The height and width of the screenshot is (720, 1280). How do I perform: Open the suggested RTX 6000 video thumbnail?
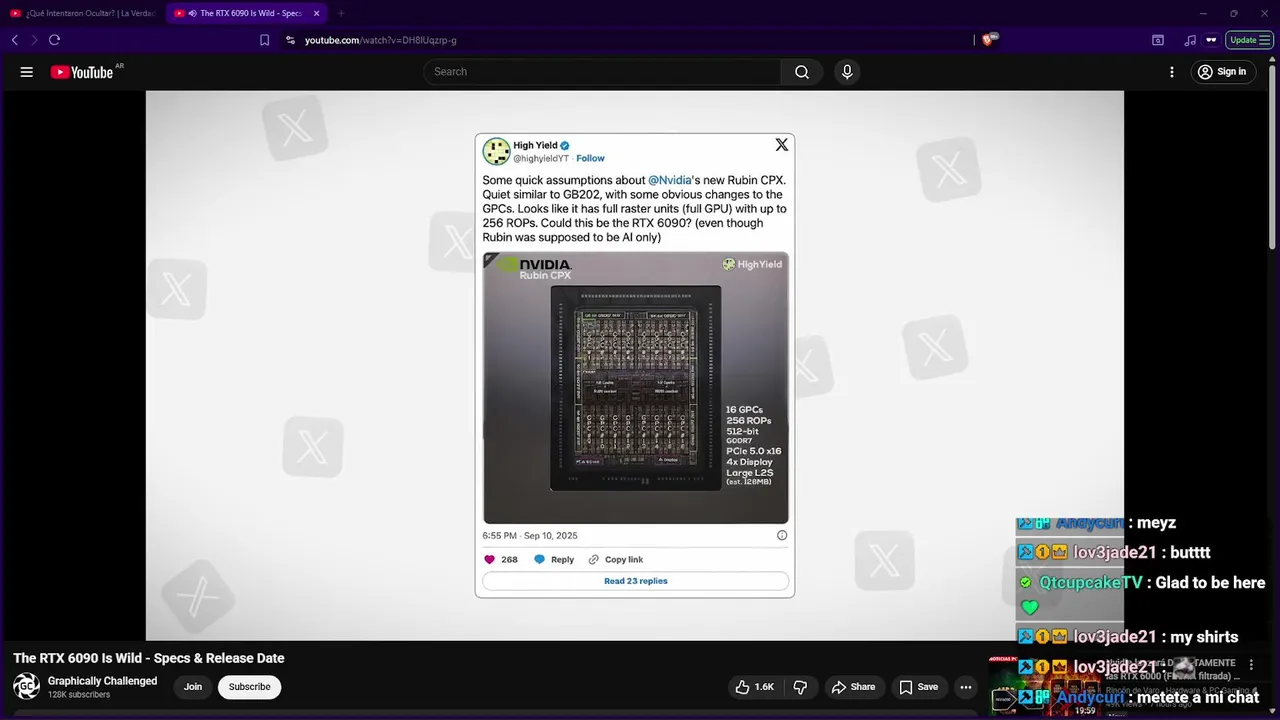(x=1044, y=687)
